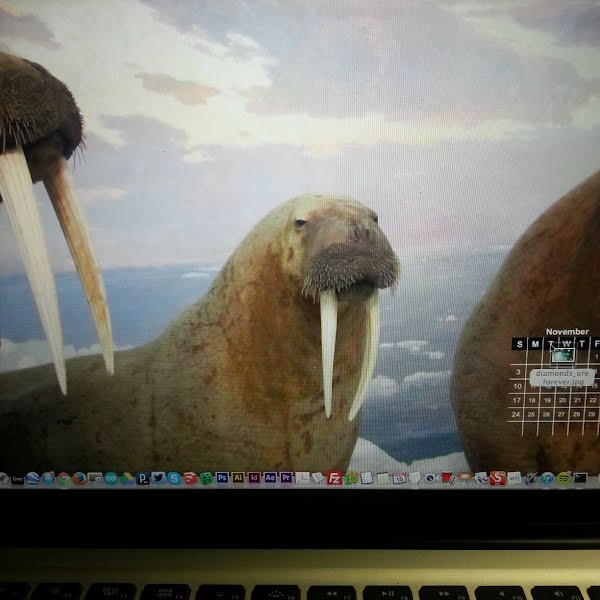This screenshot has height=600, width=600.
Task: Open the Calendar app in the dock
Action: click(400, 478)
